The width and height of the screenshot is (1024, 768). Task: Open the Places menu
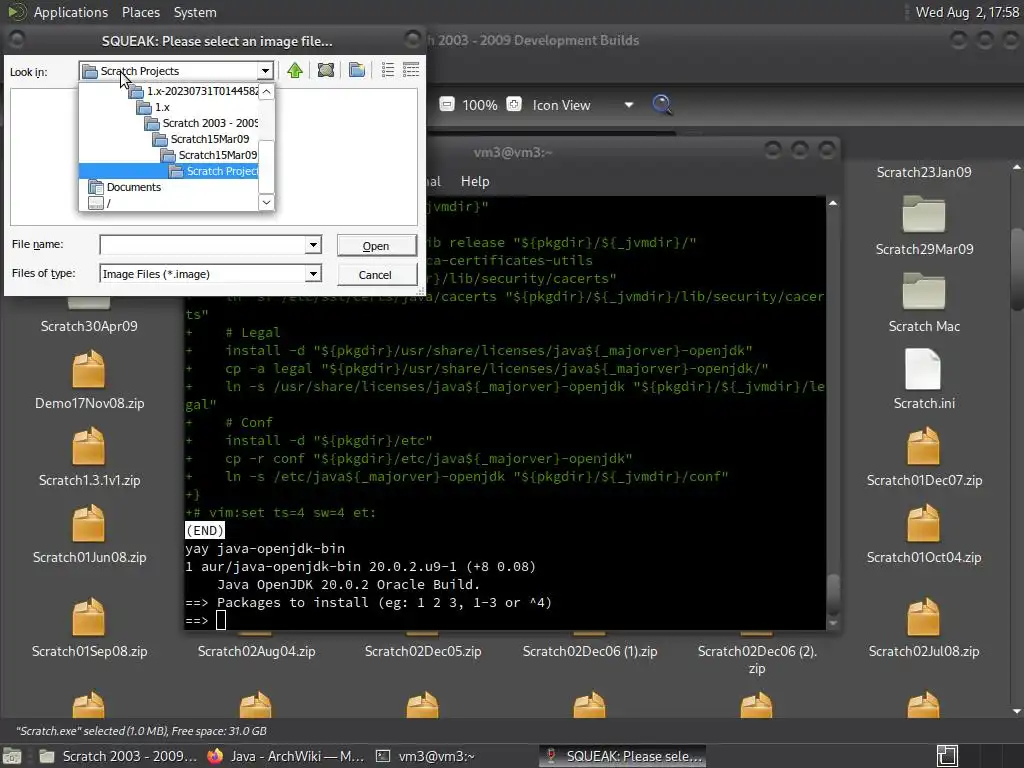tap(140, 12)
